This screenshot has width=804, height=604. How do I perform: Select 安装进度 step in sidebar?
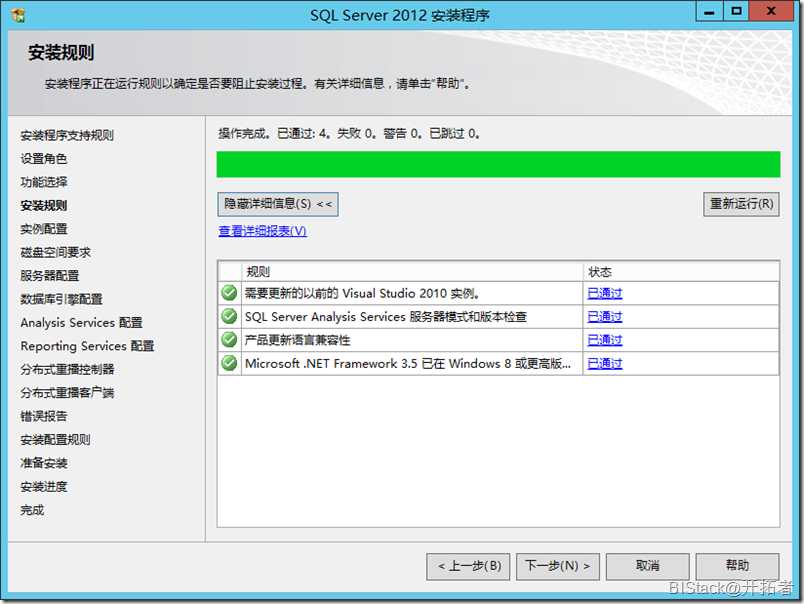click(x=44, y=487)
